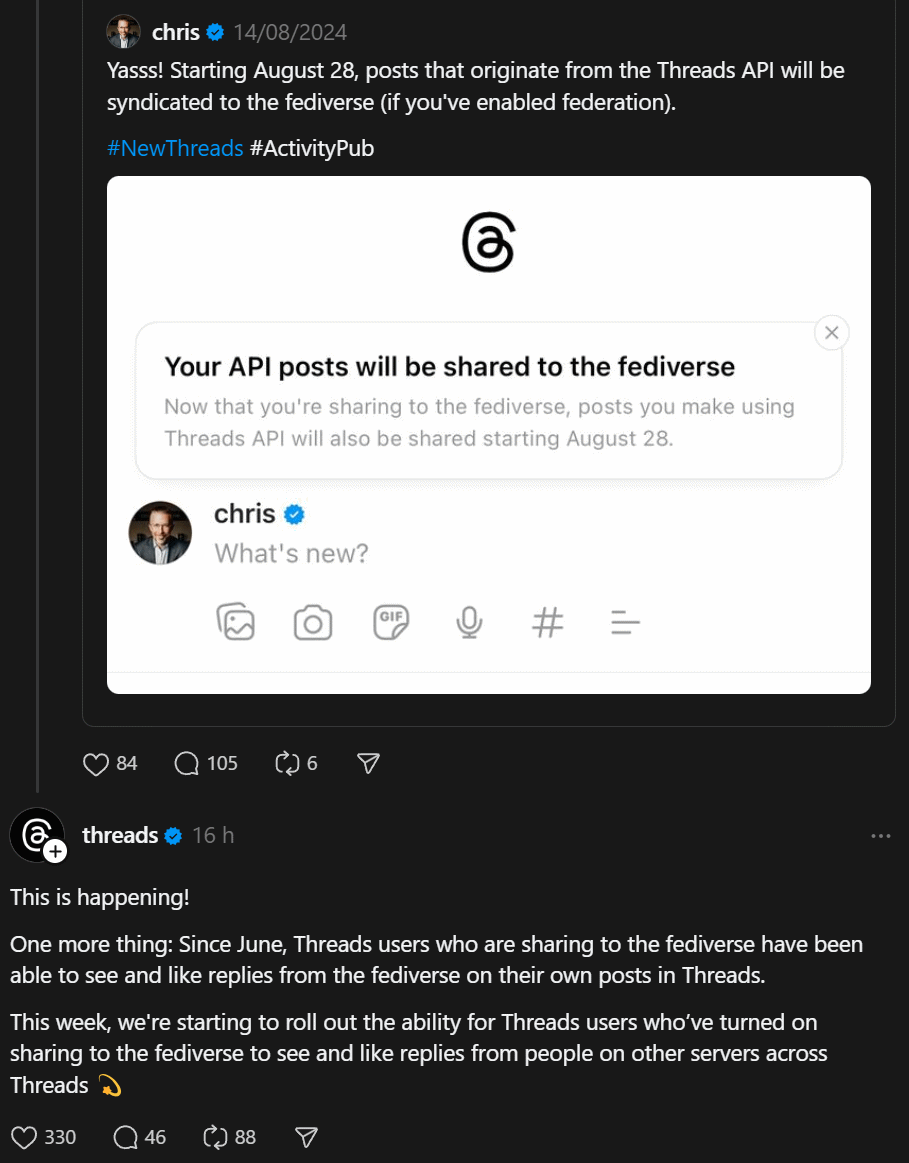Dismiss the fediverse notification with the X
Viewport: 909px width, 1163px height.
pyautogui.click(x=831, y=332)
